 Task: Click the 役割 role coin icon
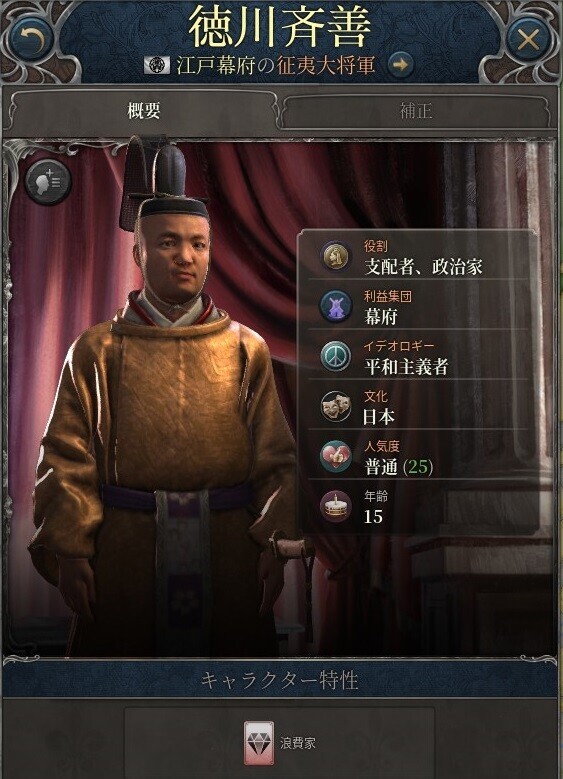(335, 256)
